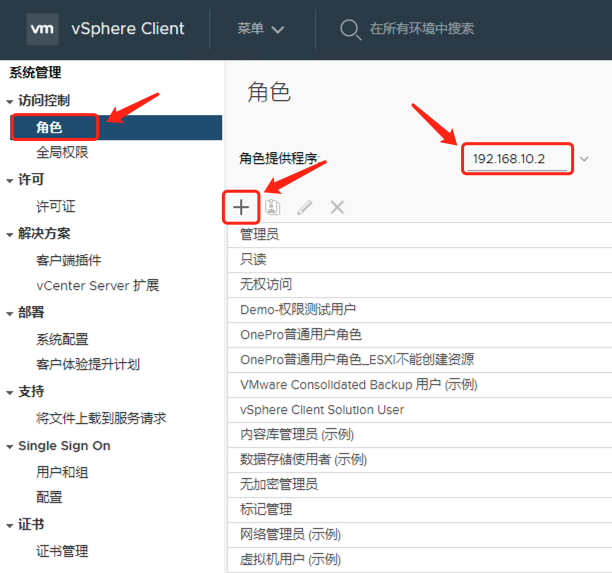This screenshot has width=612, height=573.
Task: Collapse the 许可 section
Action: pyautogui.click(x=10, y=180)
